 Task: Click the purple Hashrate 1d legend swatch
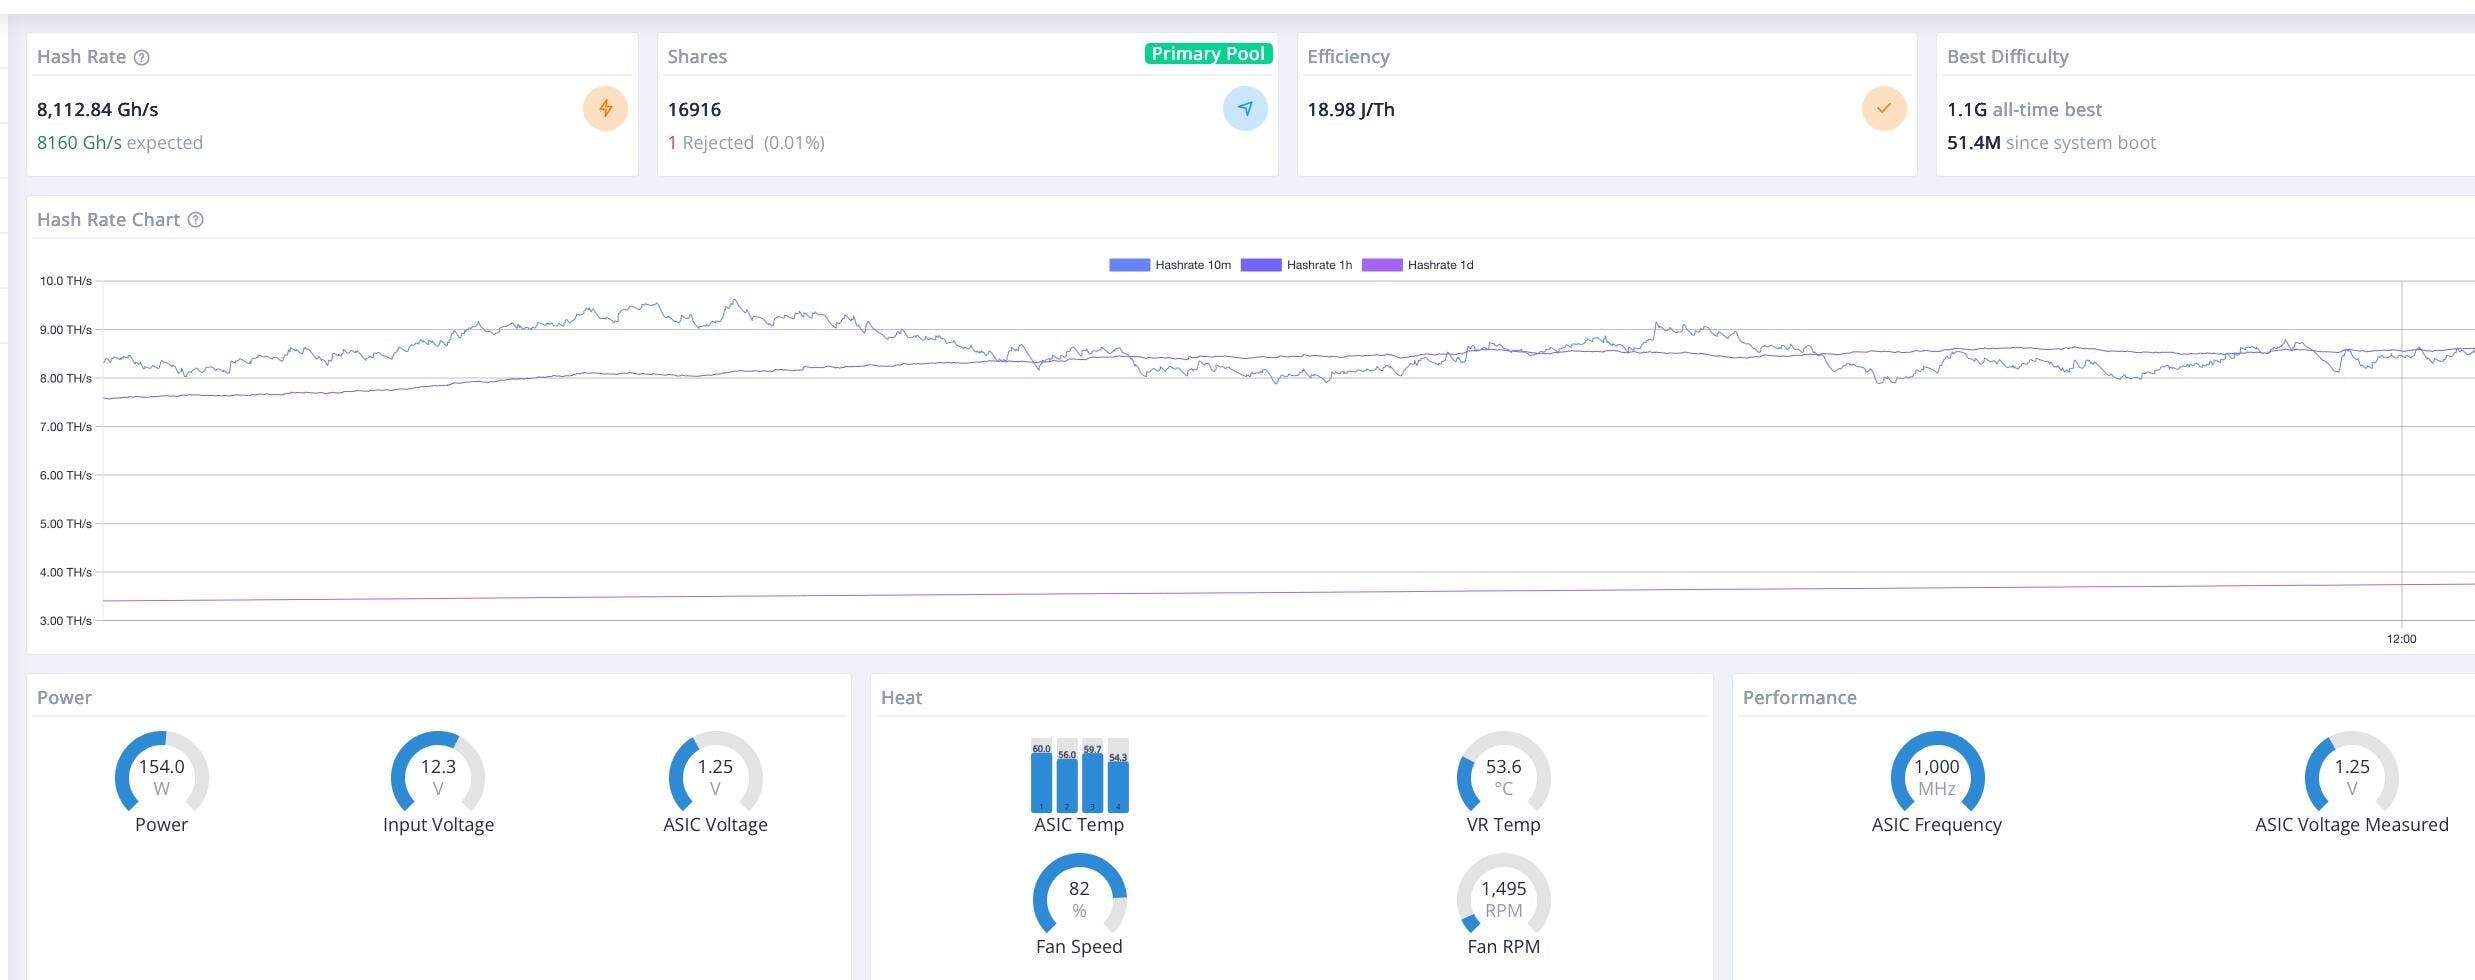(1382, 265)
